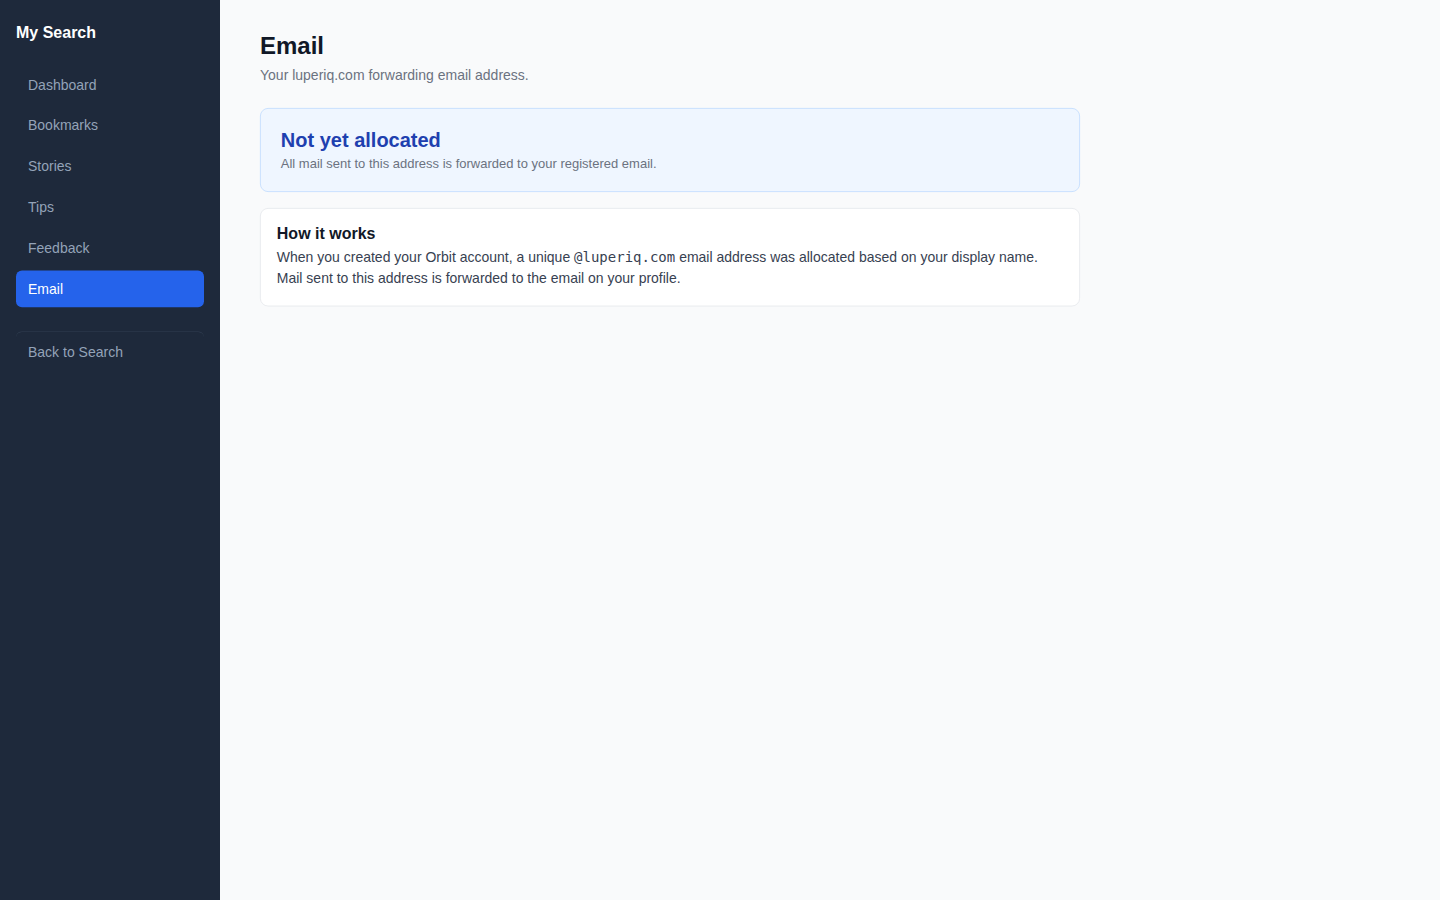The height and width of the screenshot is (900, 1440).
Task: Click Back to Search link
Action: 75,352
